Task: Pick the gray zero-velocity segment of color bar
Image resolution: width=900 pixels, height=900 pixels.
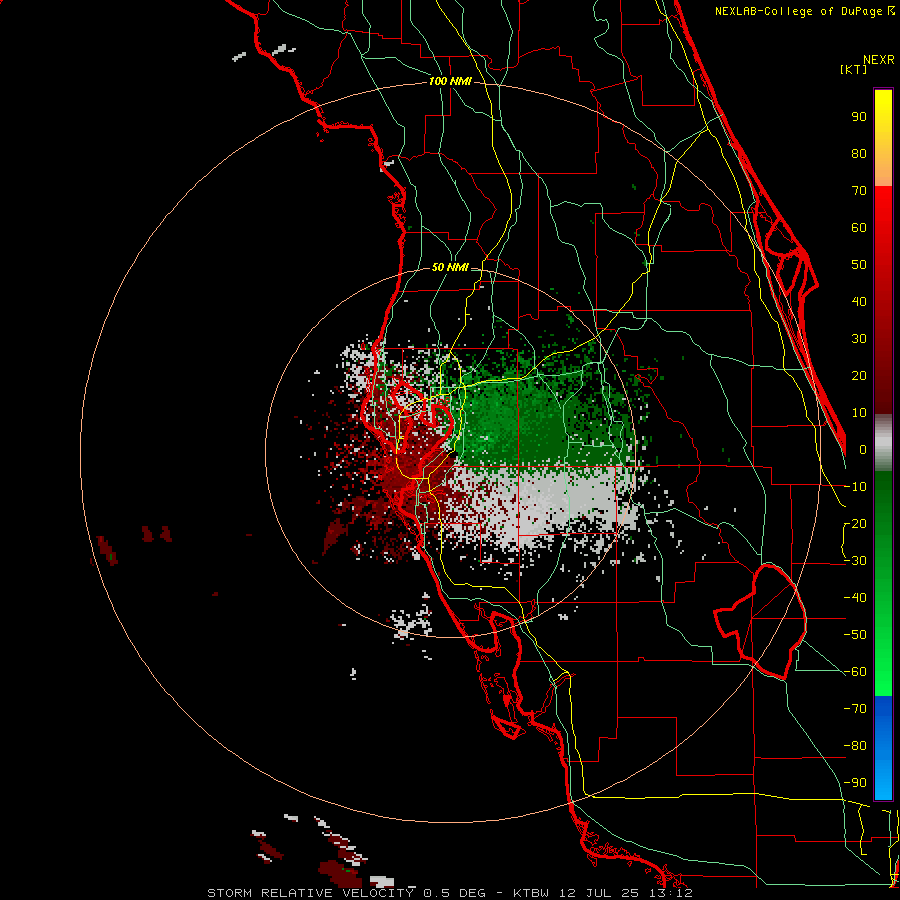Action: 883,443
